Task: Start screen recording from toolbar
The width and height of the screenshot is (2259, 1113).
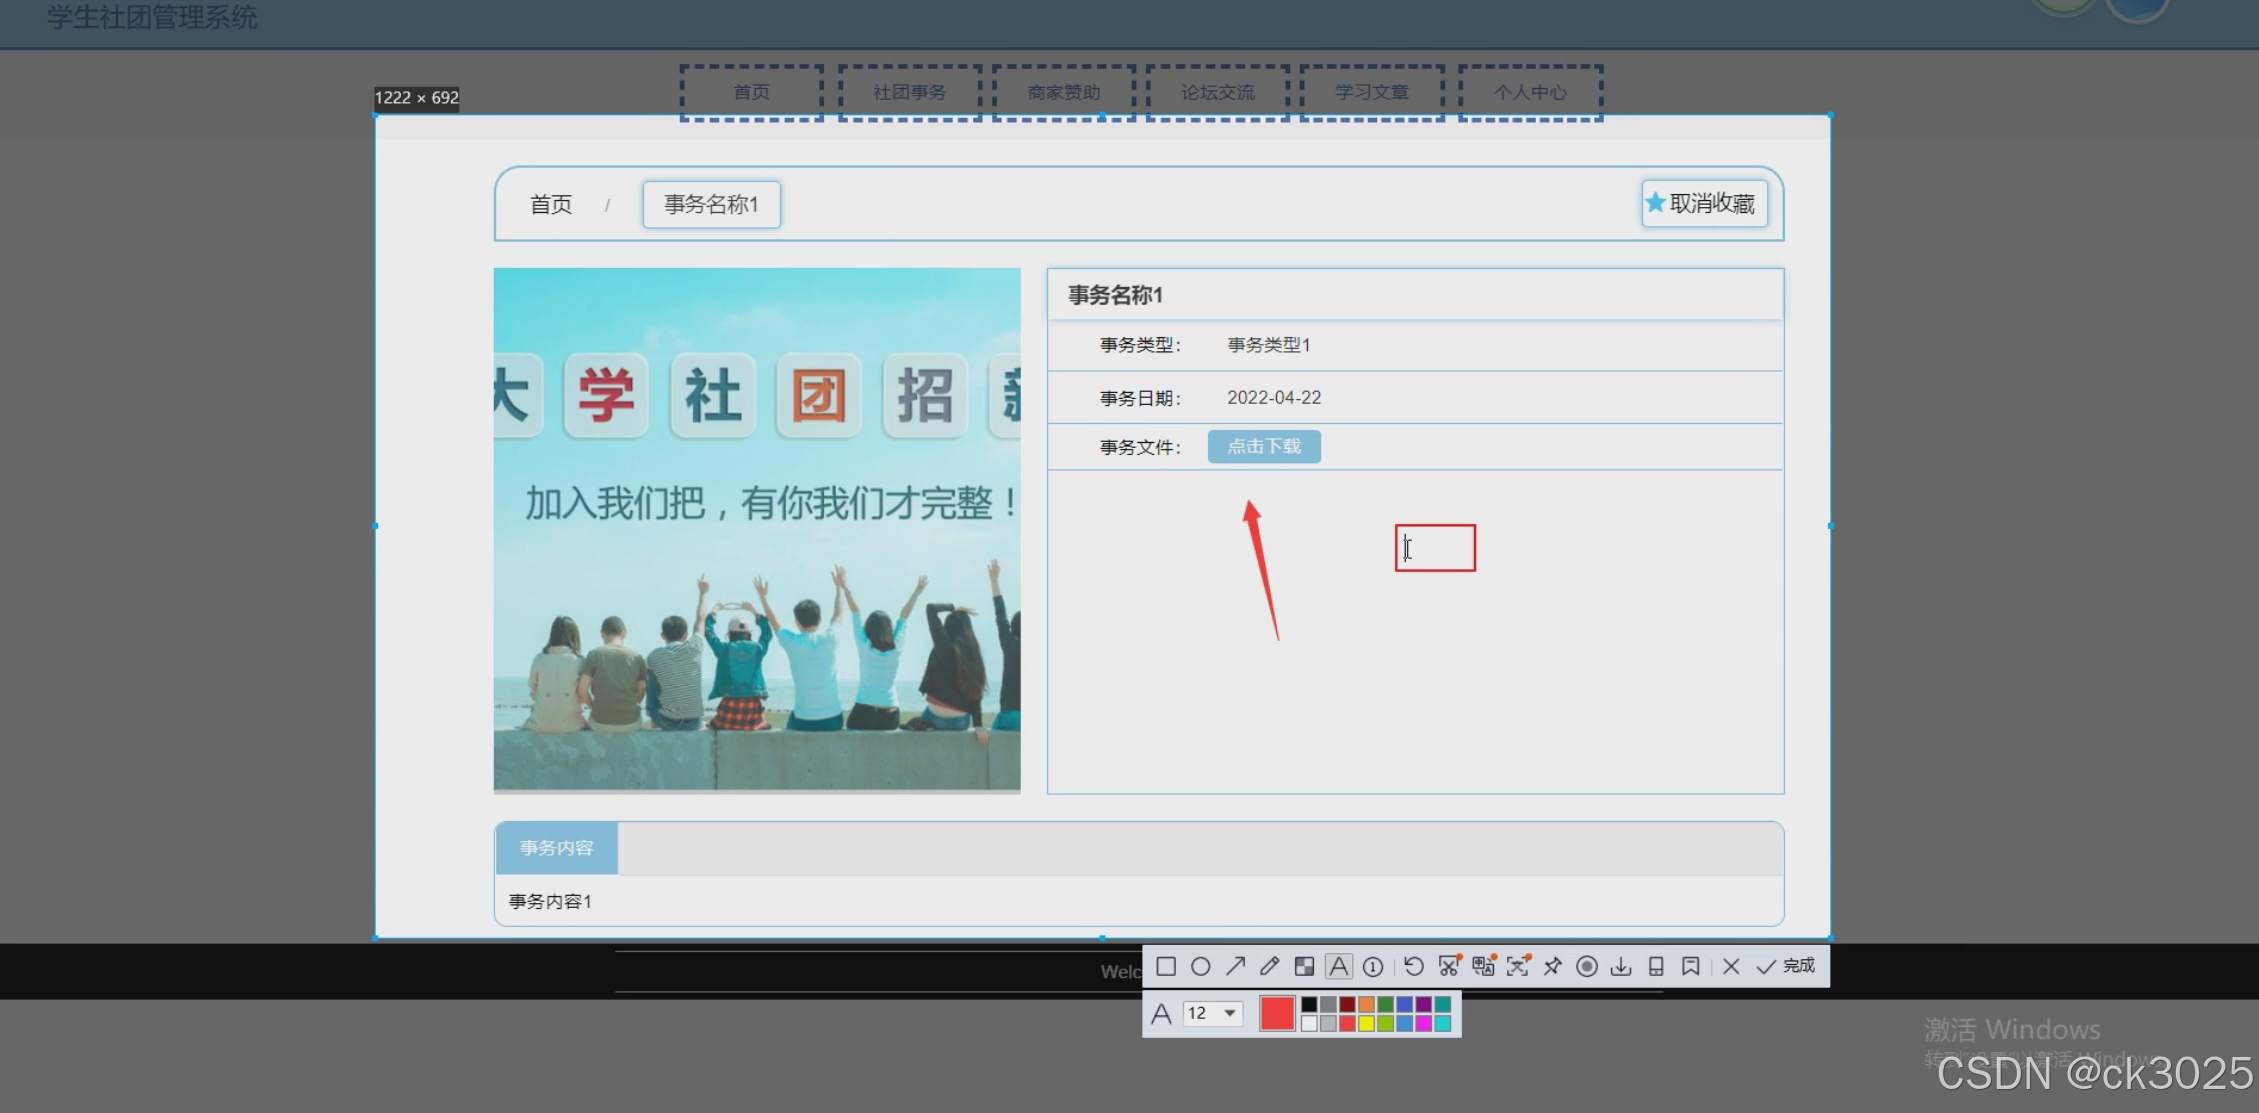Action: pos(1586,966)
